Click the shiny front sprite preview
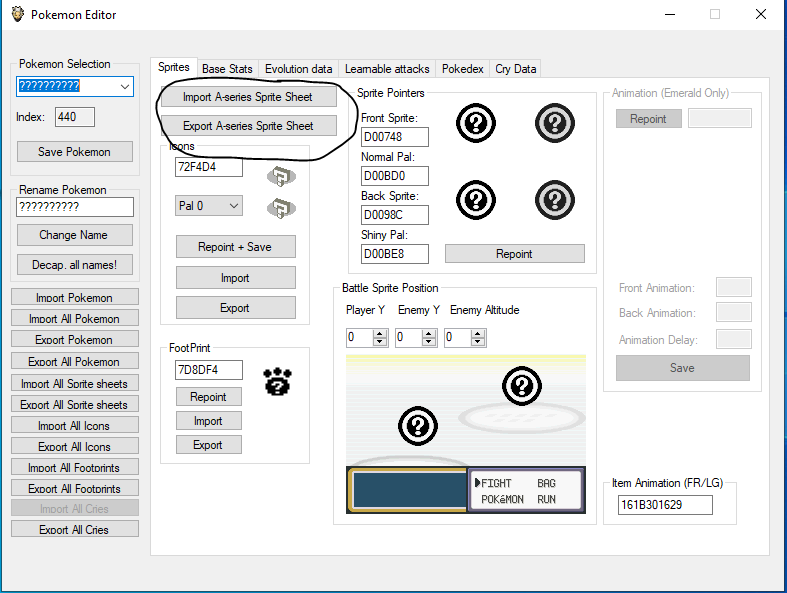 [x=554, y=123]
